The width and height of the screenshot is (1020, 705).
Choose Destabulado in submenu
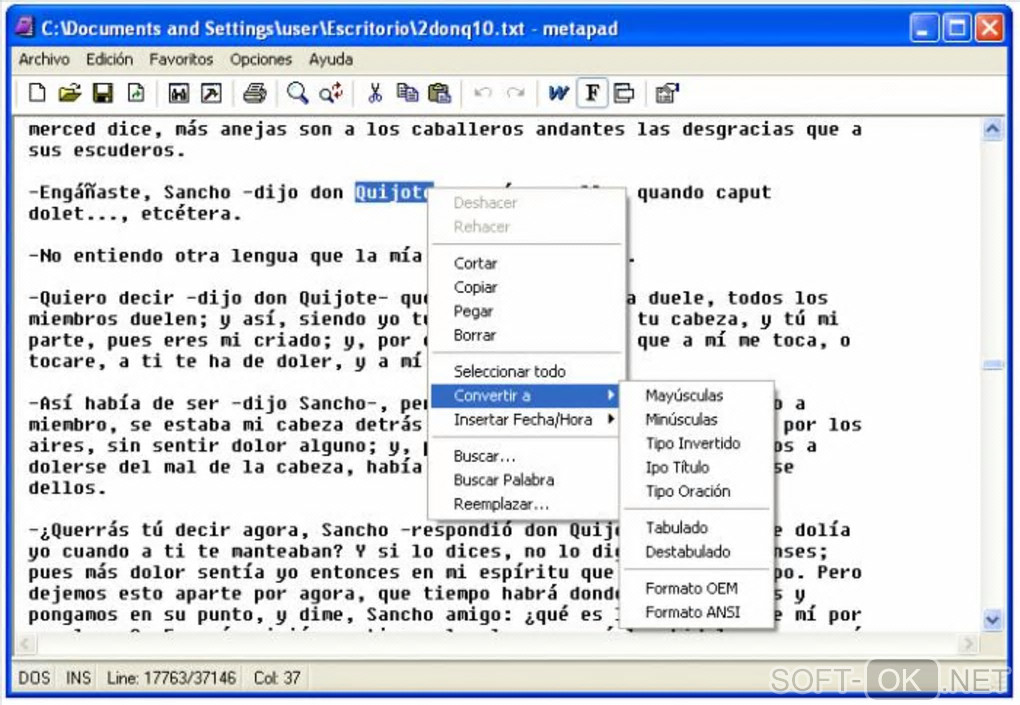(x=697, y=552)
